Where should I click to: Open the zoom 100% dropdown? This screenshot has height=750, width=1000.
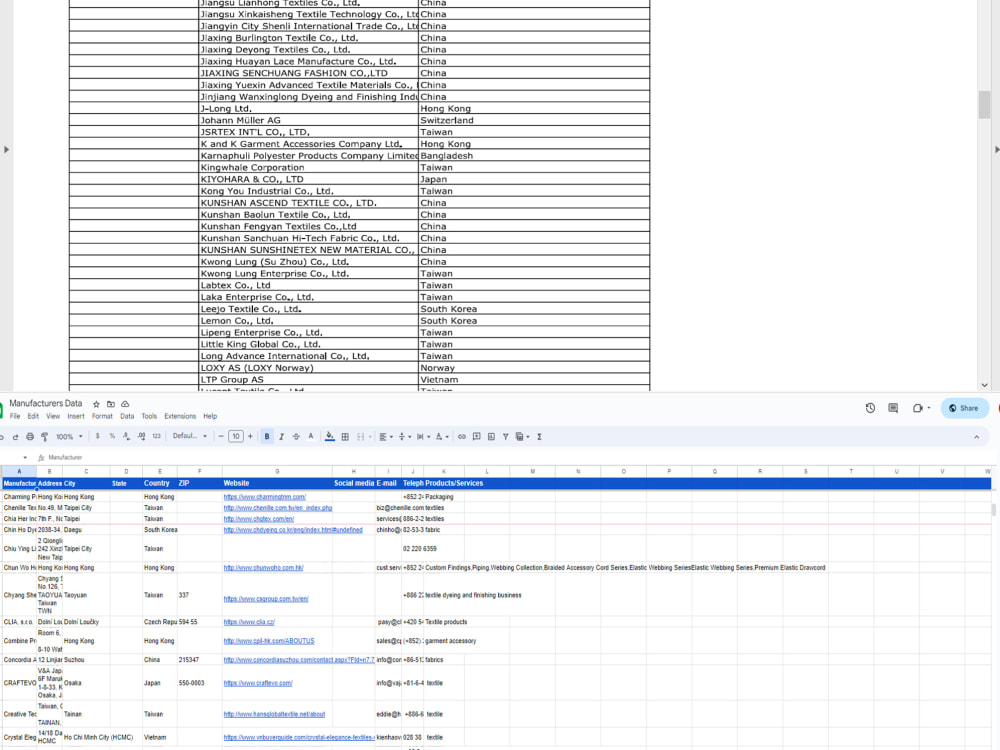coord(70,437)
